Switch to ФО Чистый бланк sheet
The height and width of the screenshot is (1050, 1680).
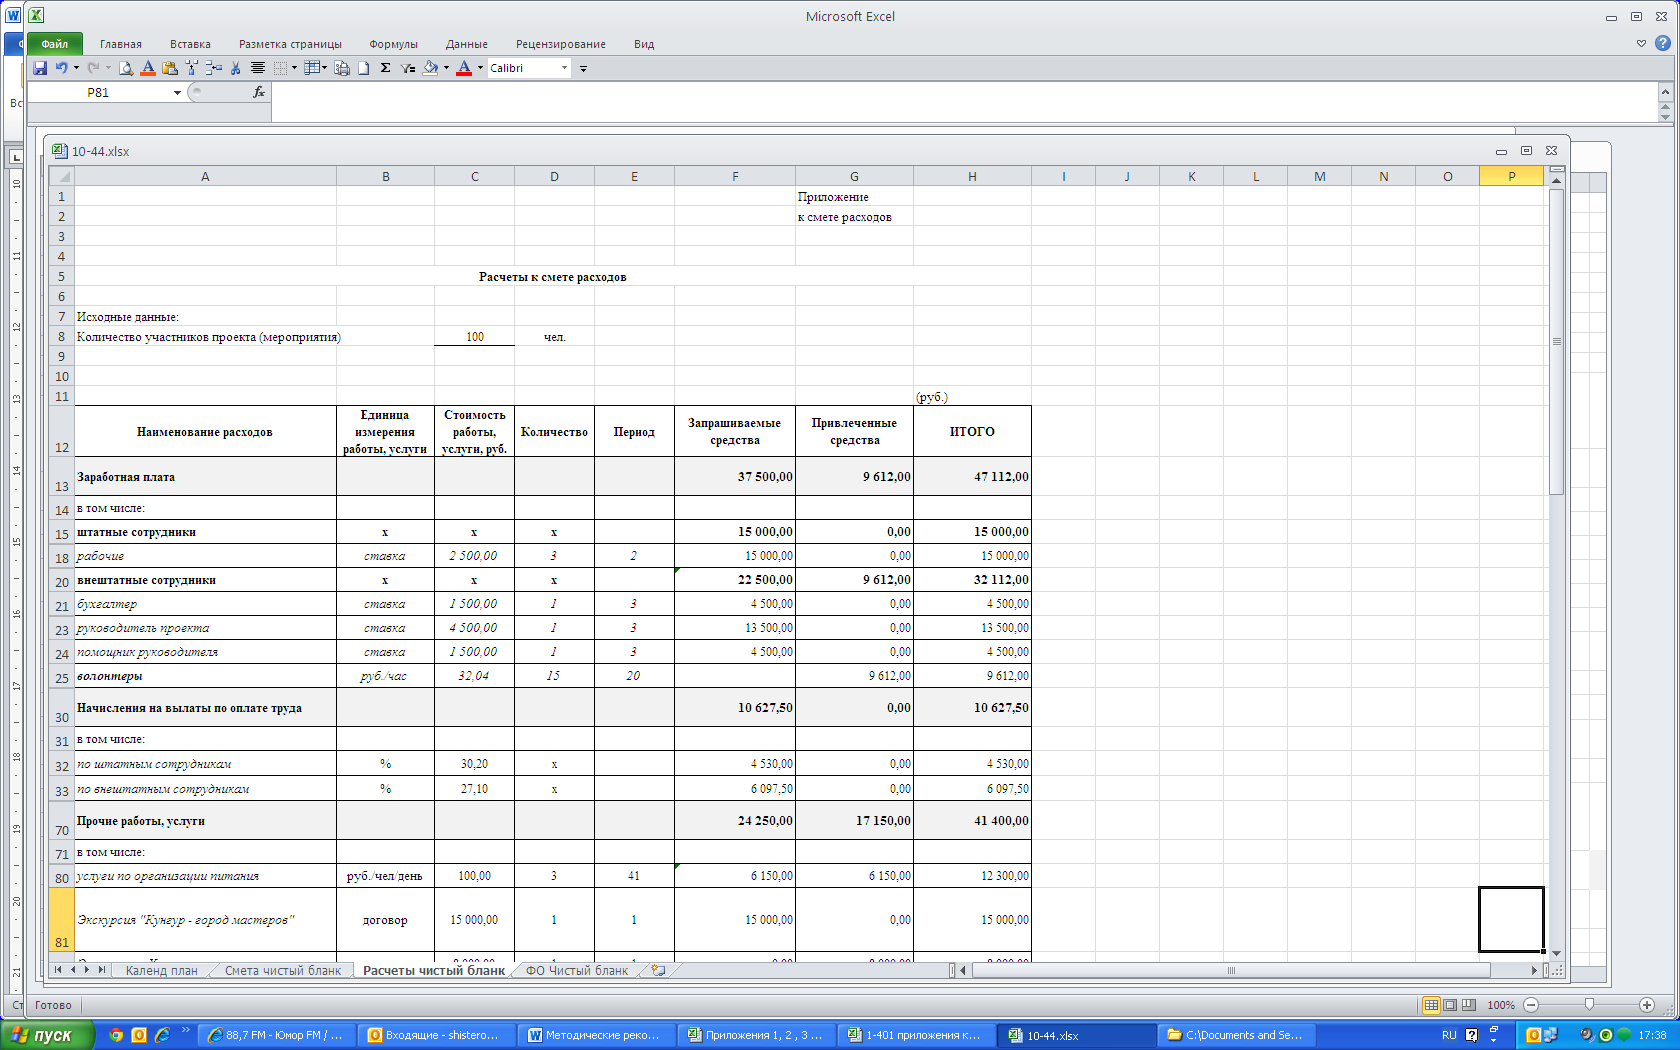coord(577,970)
